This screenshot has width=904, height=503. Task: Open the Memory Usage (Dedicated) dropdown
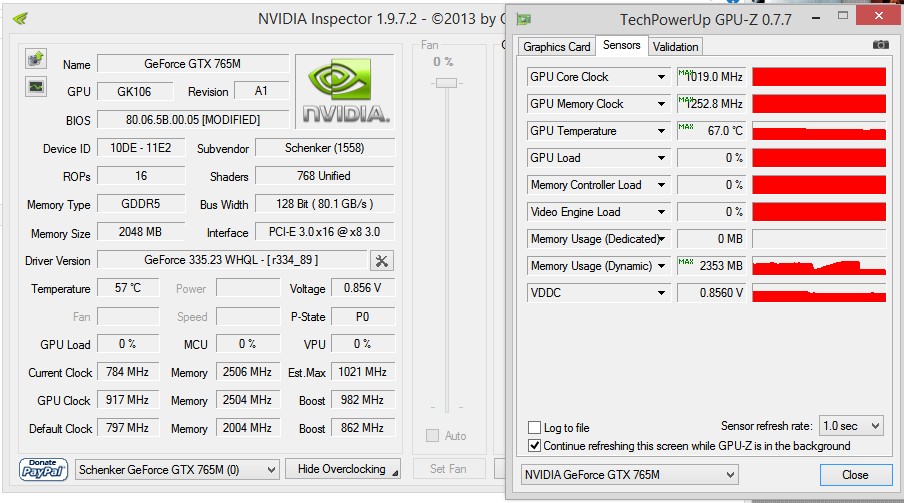point(662,239)
